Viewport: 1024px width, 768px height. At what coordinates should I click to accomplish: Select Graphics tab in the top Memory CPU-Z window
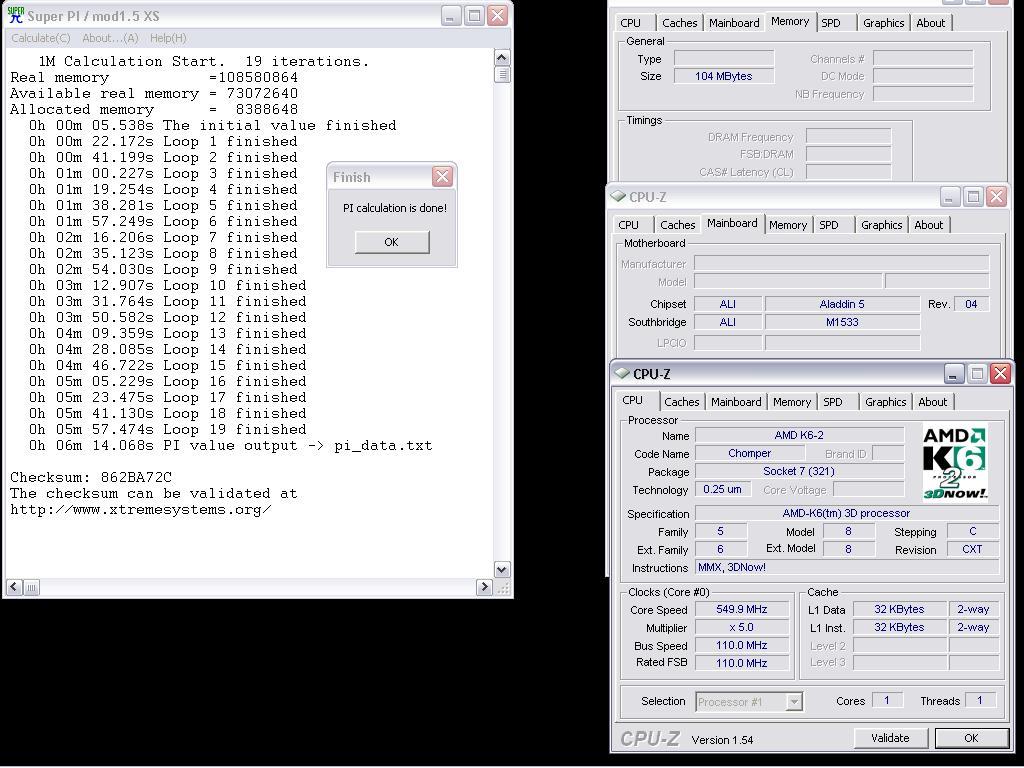point(884,23)
